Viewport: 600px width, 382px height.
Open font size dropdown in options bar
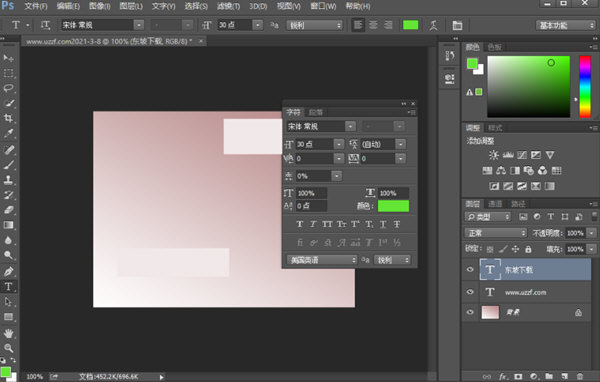(258, 25)
